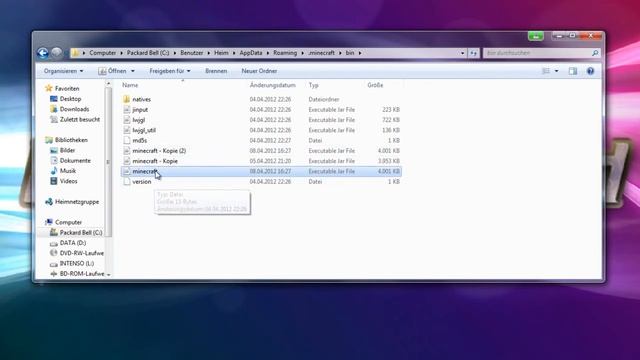Open the Freigeben für menu
Image resolution: width=640 pixels, height=360 pixels.
169,71
